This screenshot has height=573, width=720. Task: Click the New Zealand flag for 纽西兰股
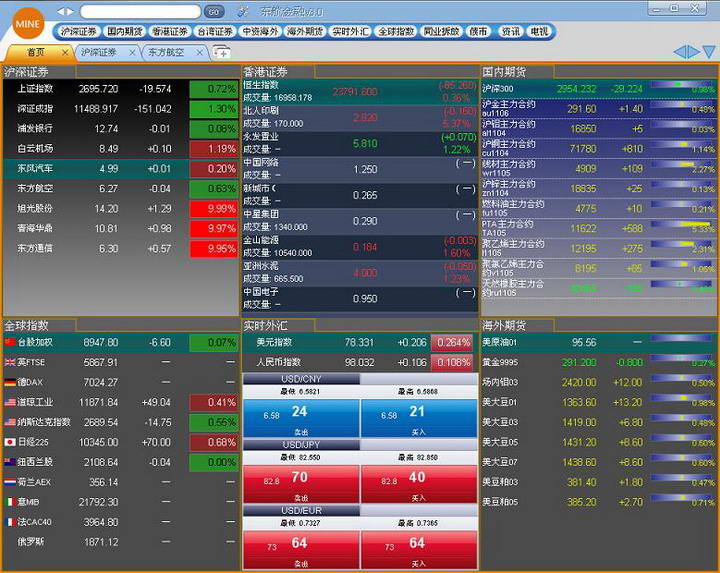[10, 462]
